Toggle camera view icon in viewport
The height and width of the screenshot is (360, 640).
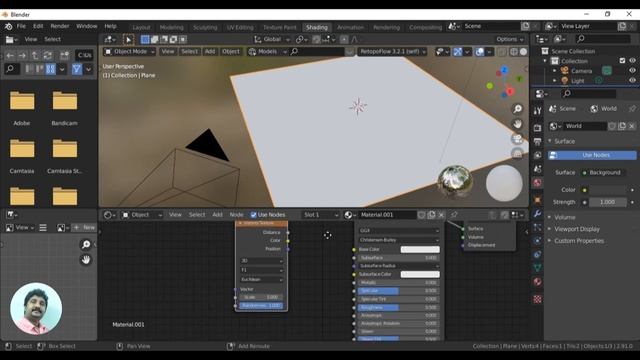[x=518, y=139]
